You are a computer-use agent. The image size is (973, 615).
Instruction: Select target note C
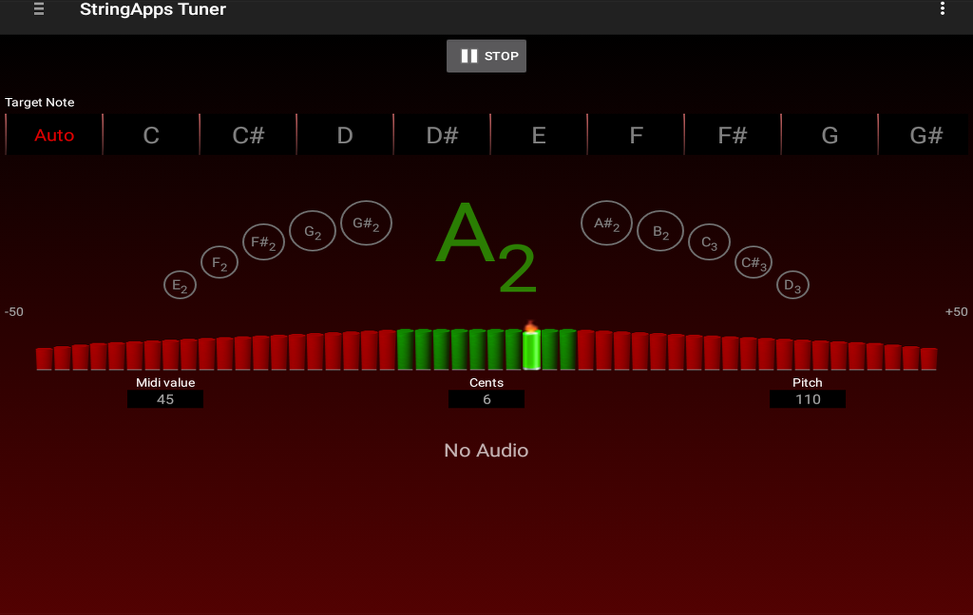pyautogui.click(x=151, y=135)
